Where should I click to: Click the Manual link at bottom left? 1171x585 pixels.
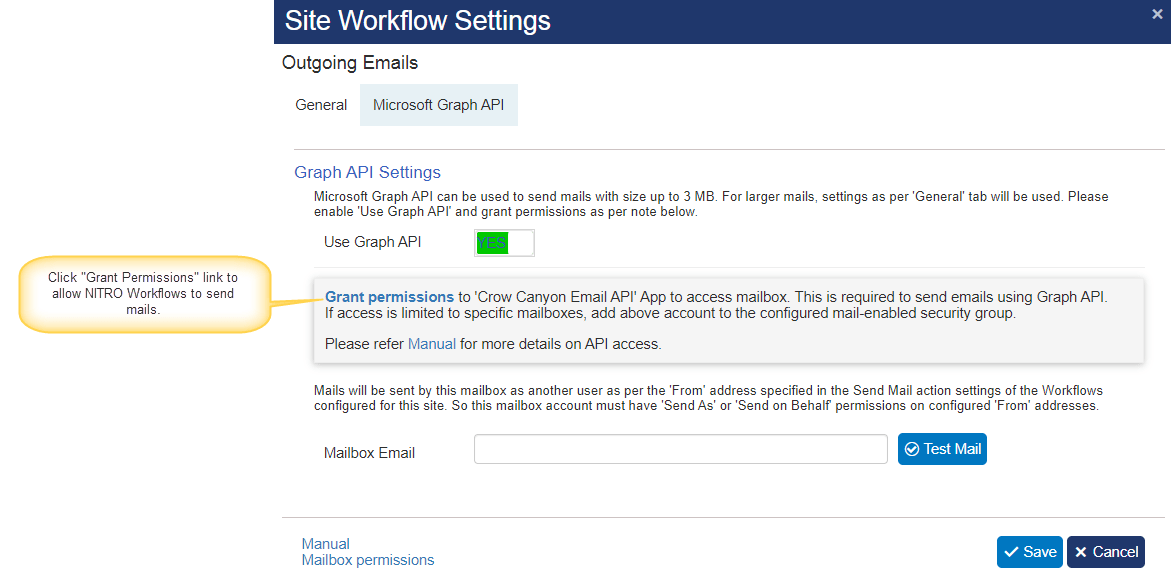[325, 543]
